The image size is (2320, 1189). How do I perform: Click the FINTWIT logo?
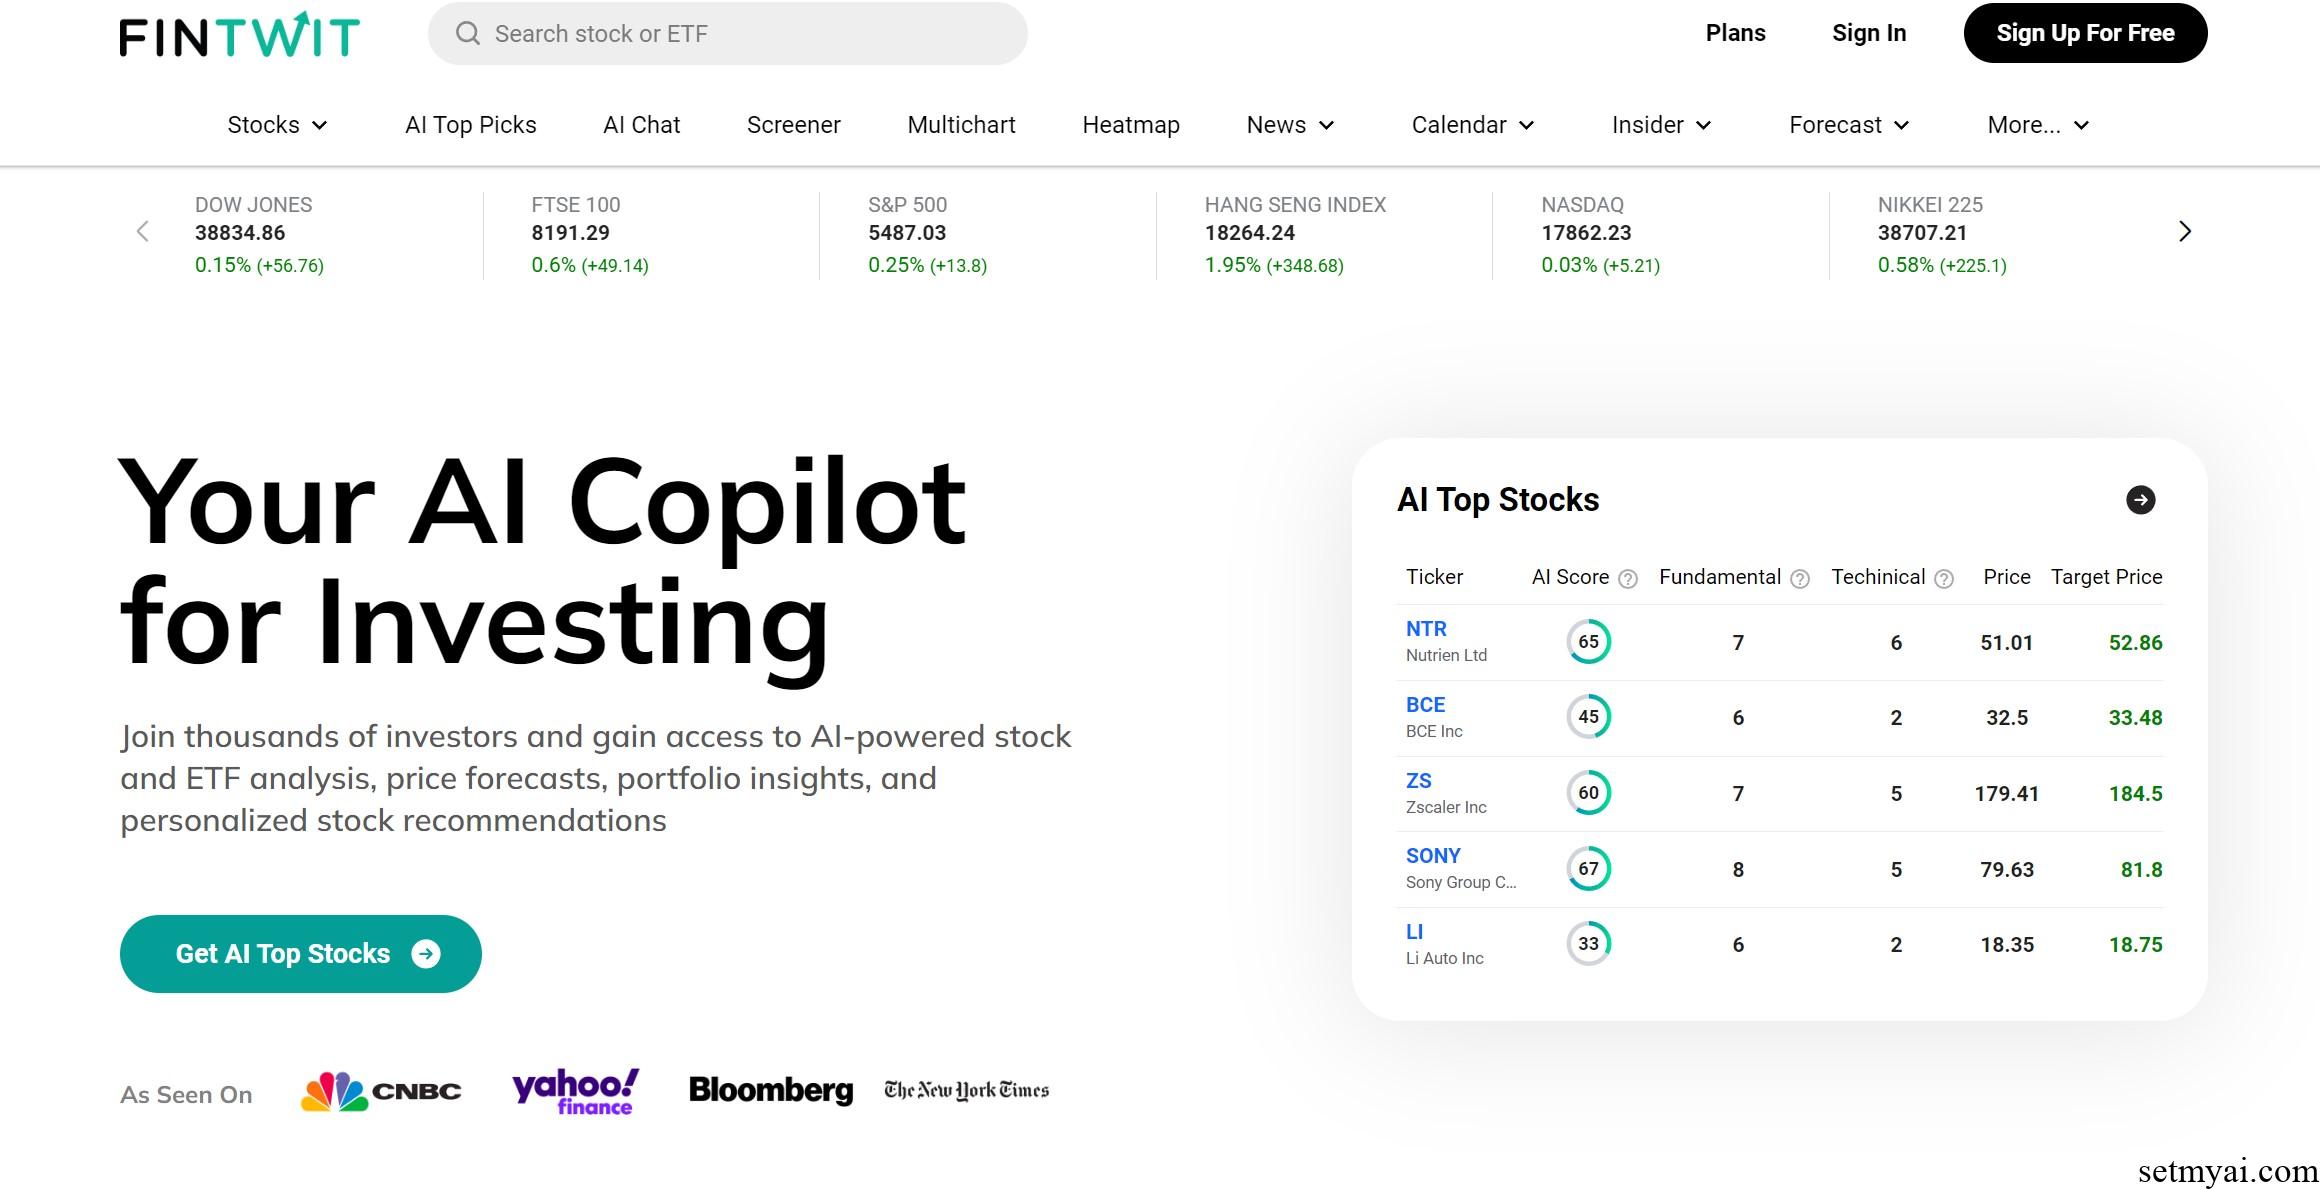pyautogui.click(x=240, y=34)
